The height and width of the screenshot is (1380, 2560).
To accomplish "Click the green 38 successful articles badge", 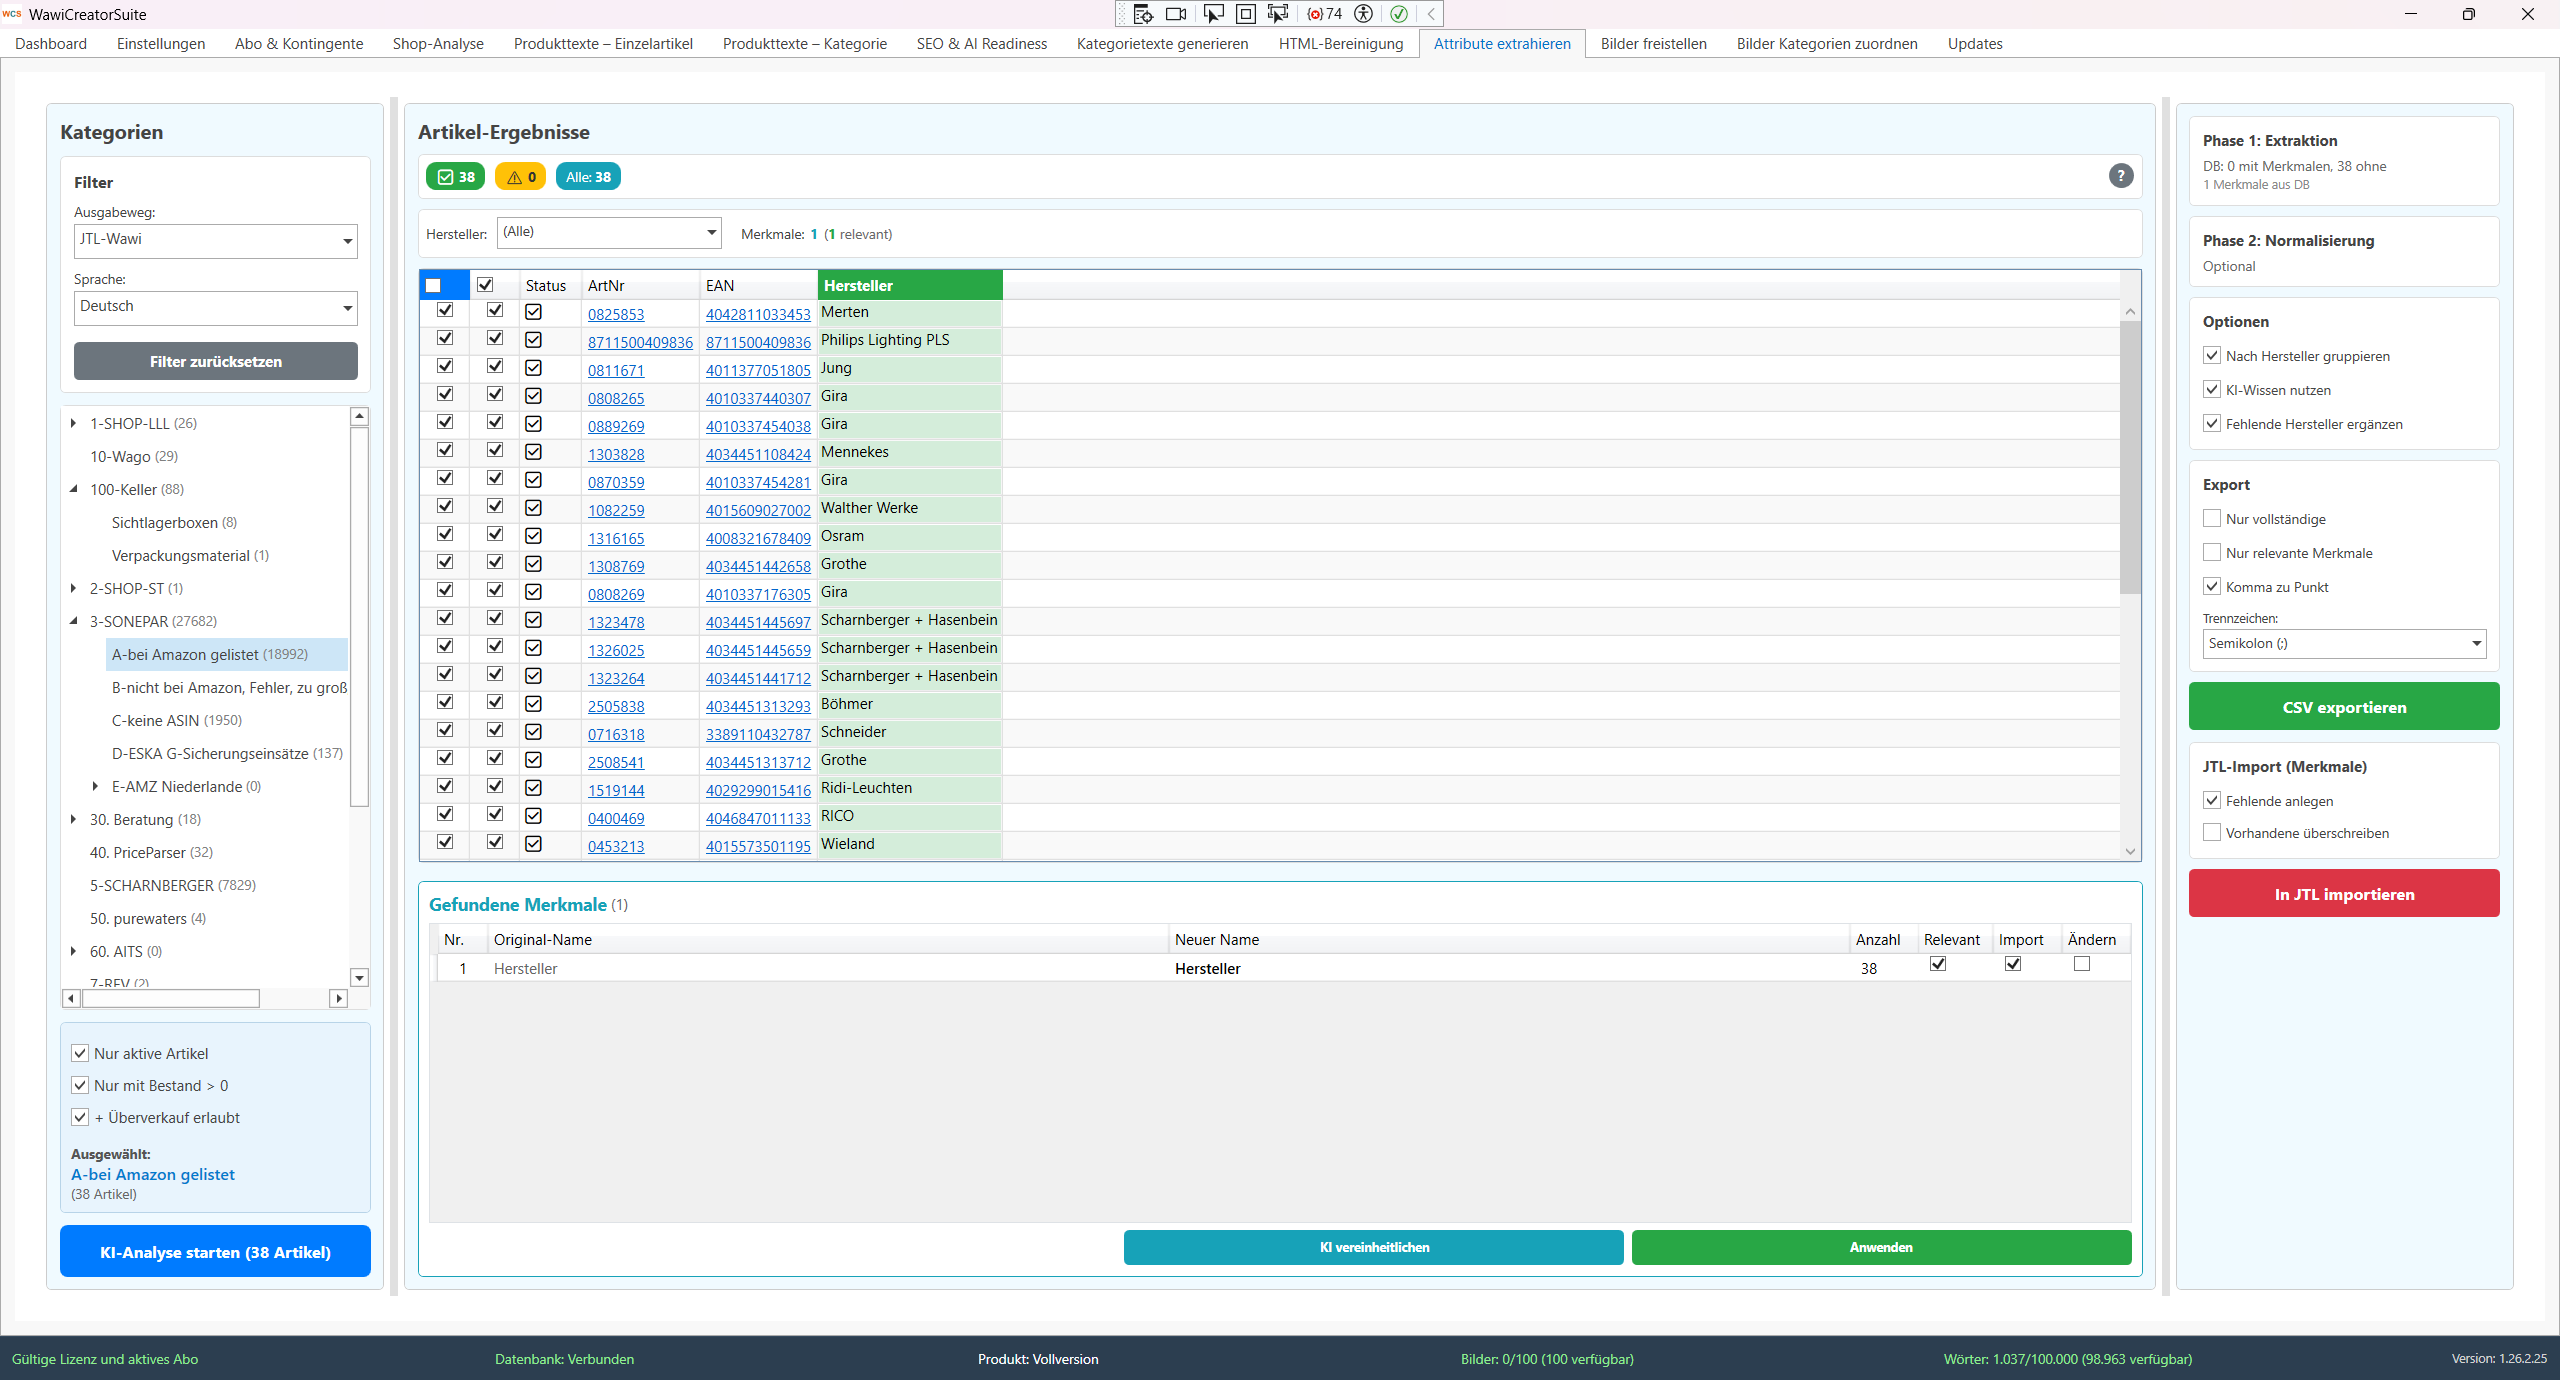I will [x=456, y=177].
